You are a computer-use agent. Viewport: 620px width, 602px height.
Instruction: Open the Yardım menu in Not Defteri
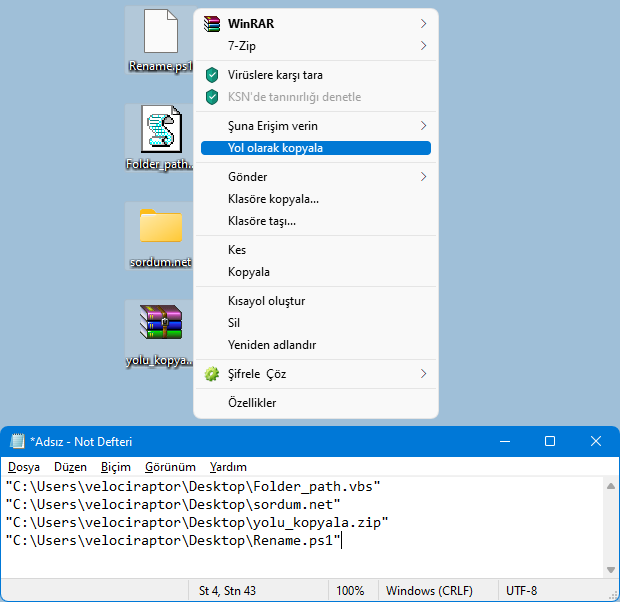coord(228,467)
